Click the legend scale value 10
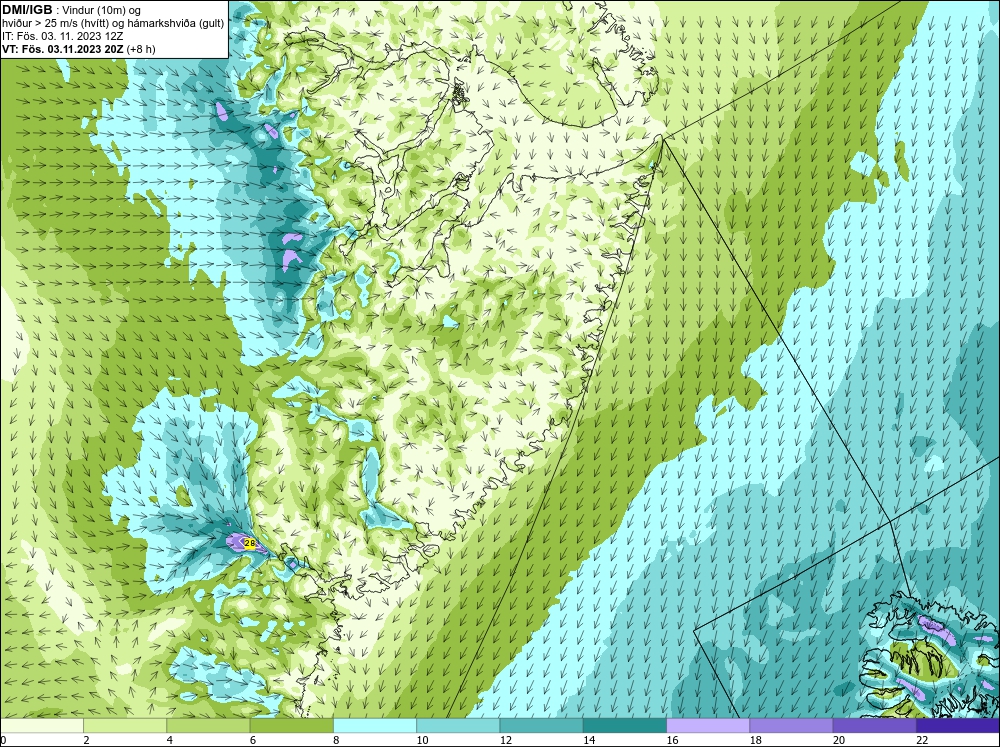The width and height of the screenshot is (1000, 747). click(x=422, y=740)
